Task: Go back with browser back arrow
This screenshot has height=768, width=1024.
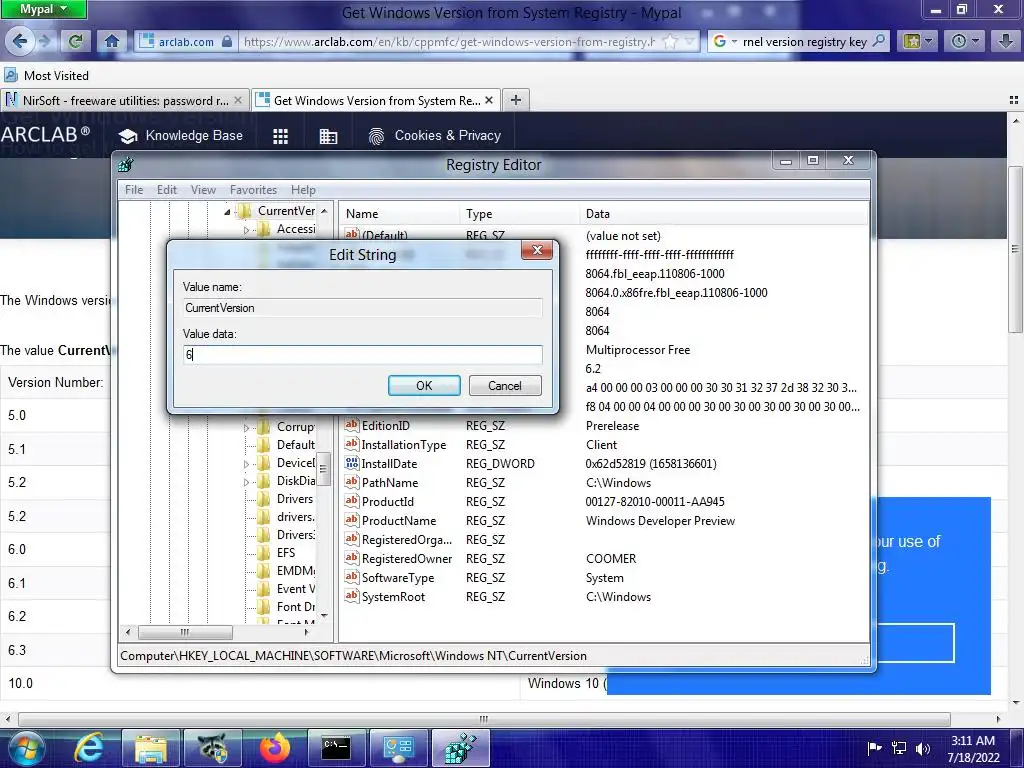Action: [x=20, y=41]
